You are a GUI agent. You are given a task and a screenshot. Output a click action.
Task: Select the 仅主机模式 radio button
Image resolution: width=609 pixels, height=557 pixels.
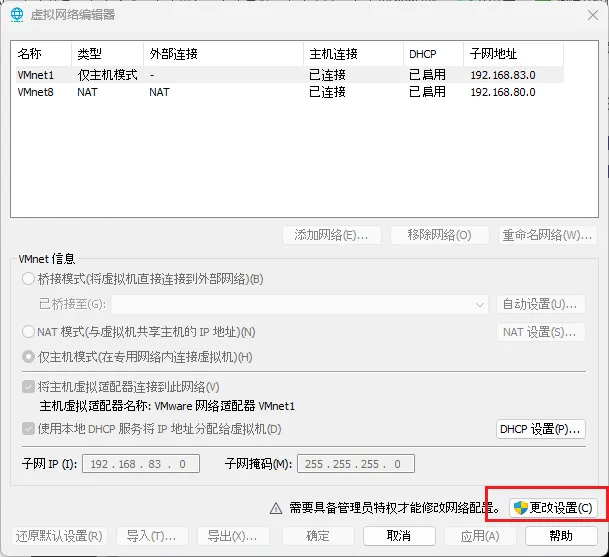(28, 357)
